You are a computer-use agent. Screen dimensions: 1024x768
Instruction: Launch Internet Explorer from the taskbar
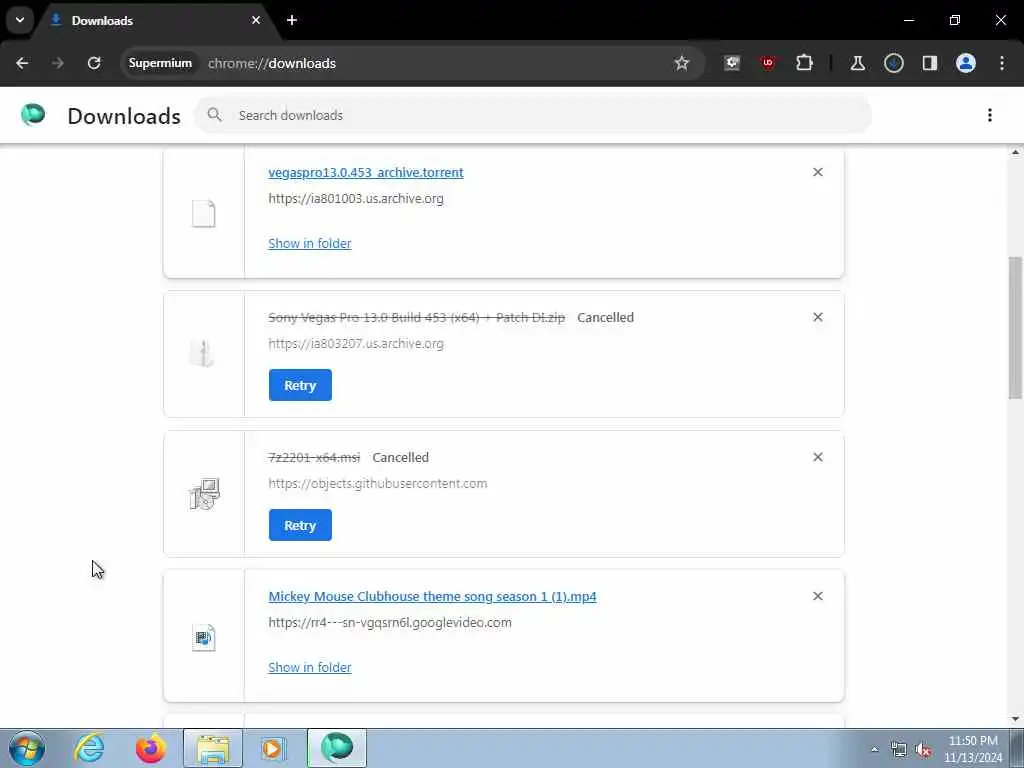[x=89, y=748]
